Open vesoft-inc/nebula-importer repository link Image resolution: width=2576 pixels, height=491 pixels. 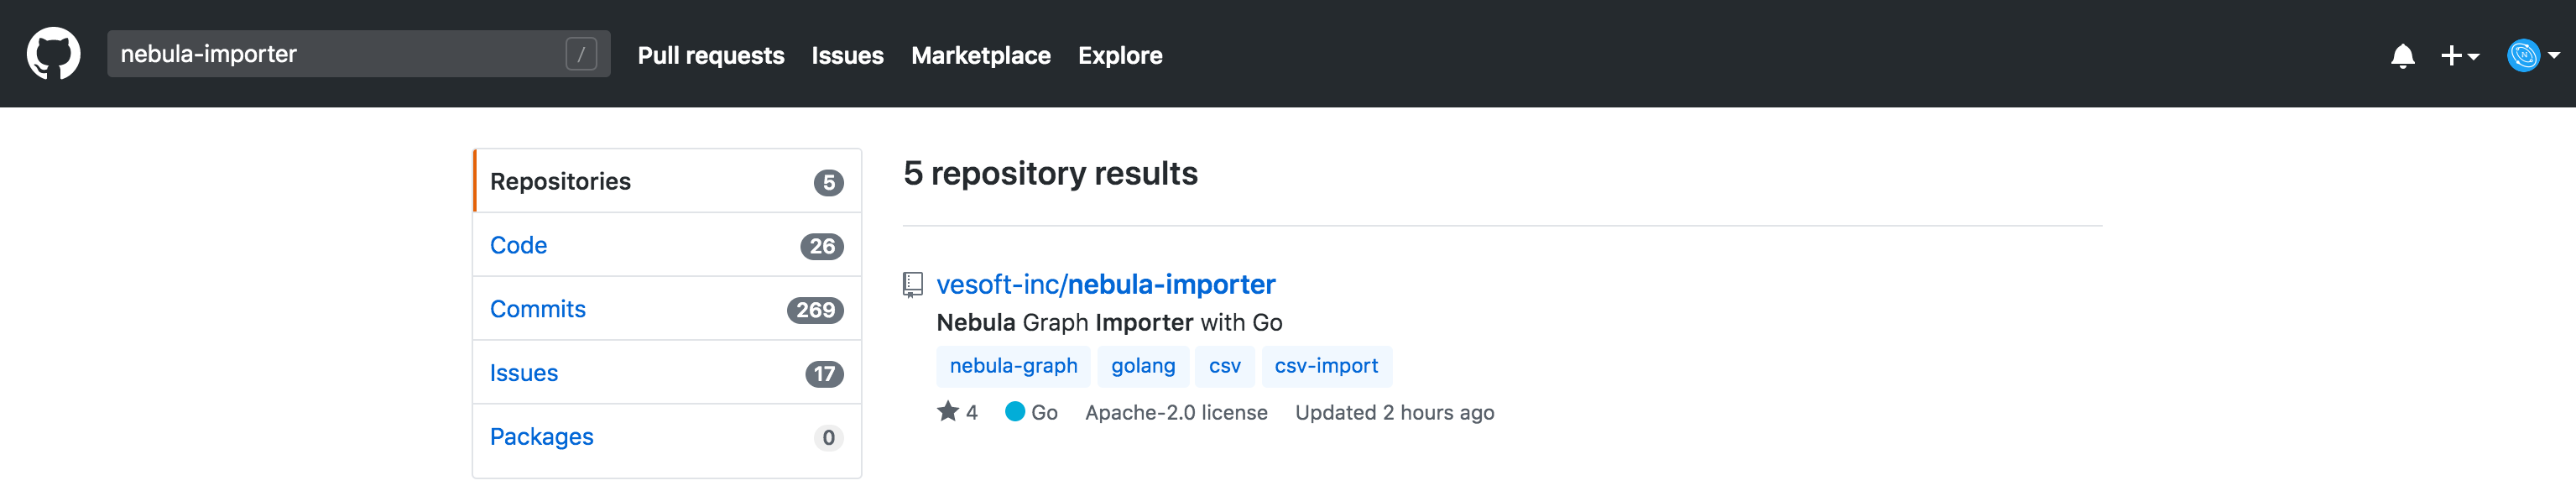1105,285
